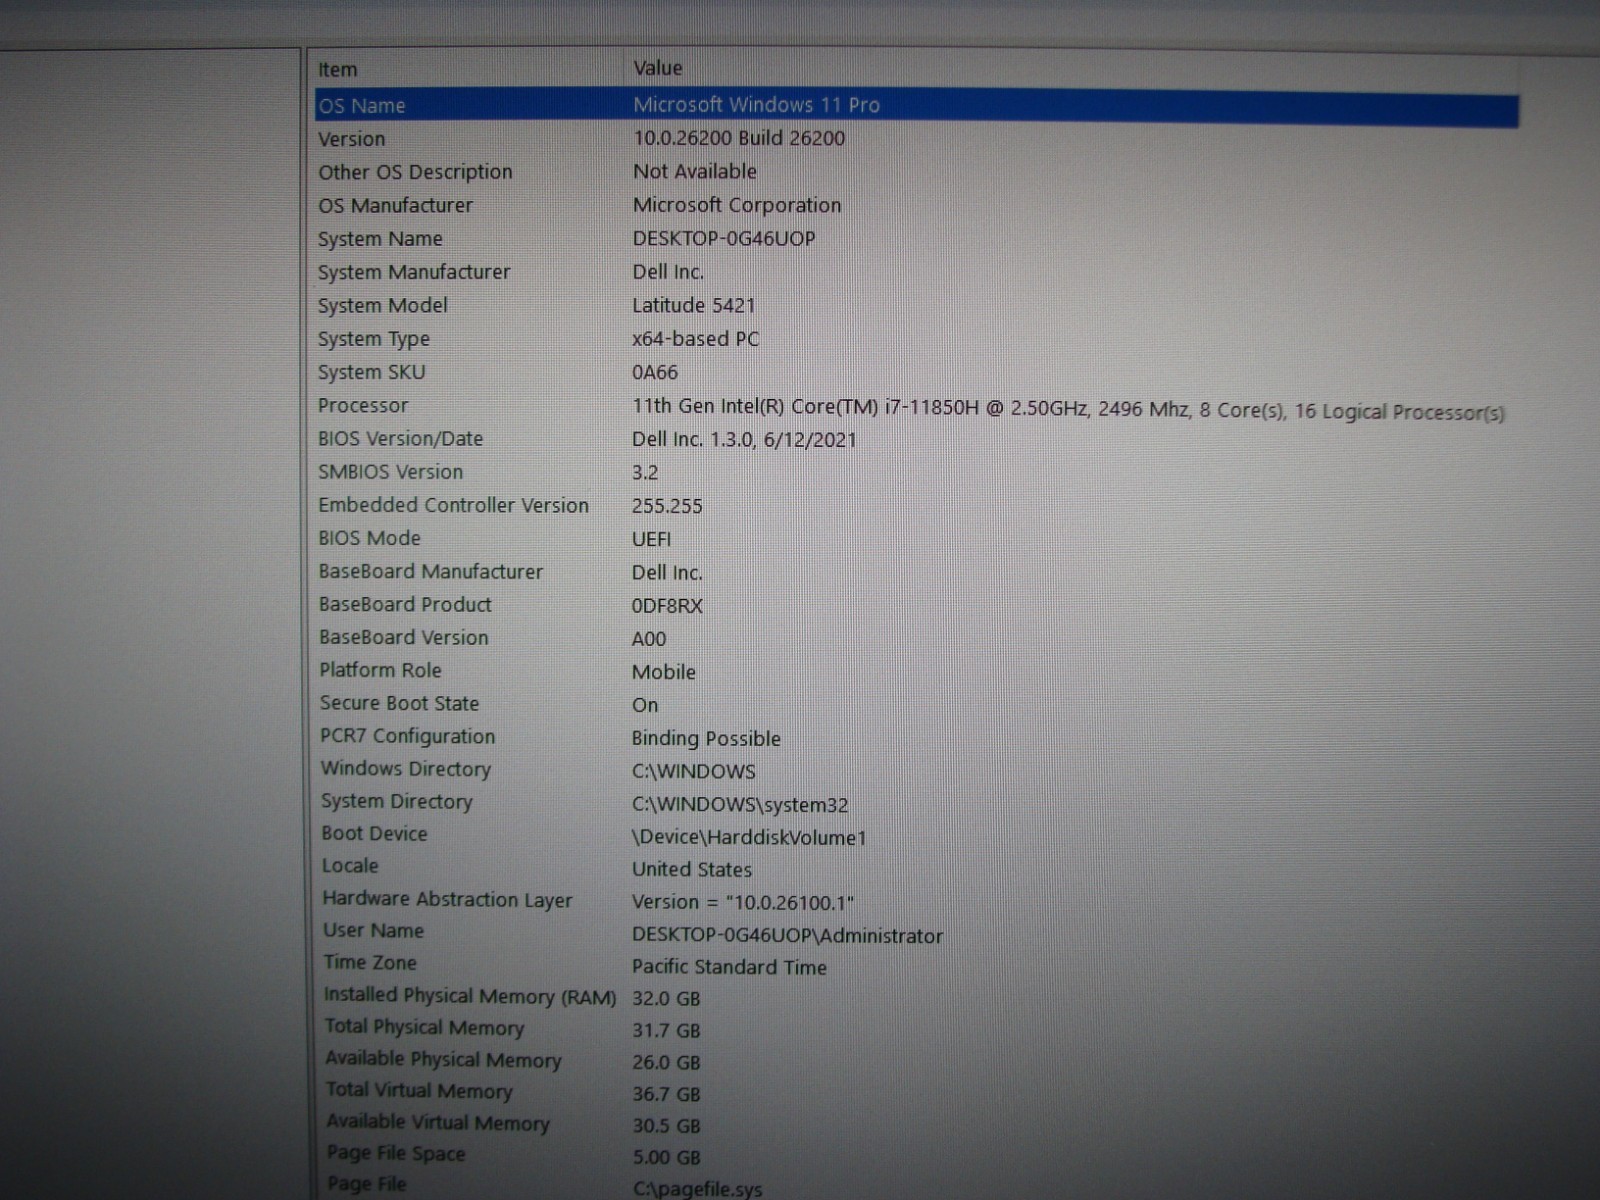Image resolution: width=1600 pixels, height=1200 pixels.
Task: Select the Page File Space row
Action: 396,1153
